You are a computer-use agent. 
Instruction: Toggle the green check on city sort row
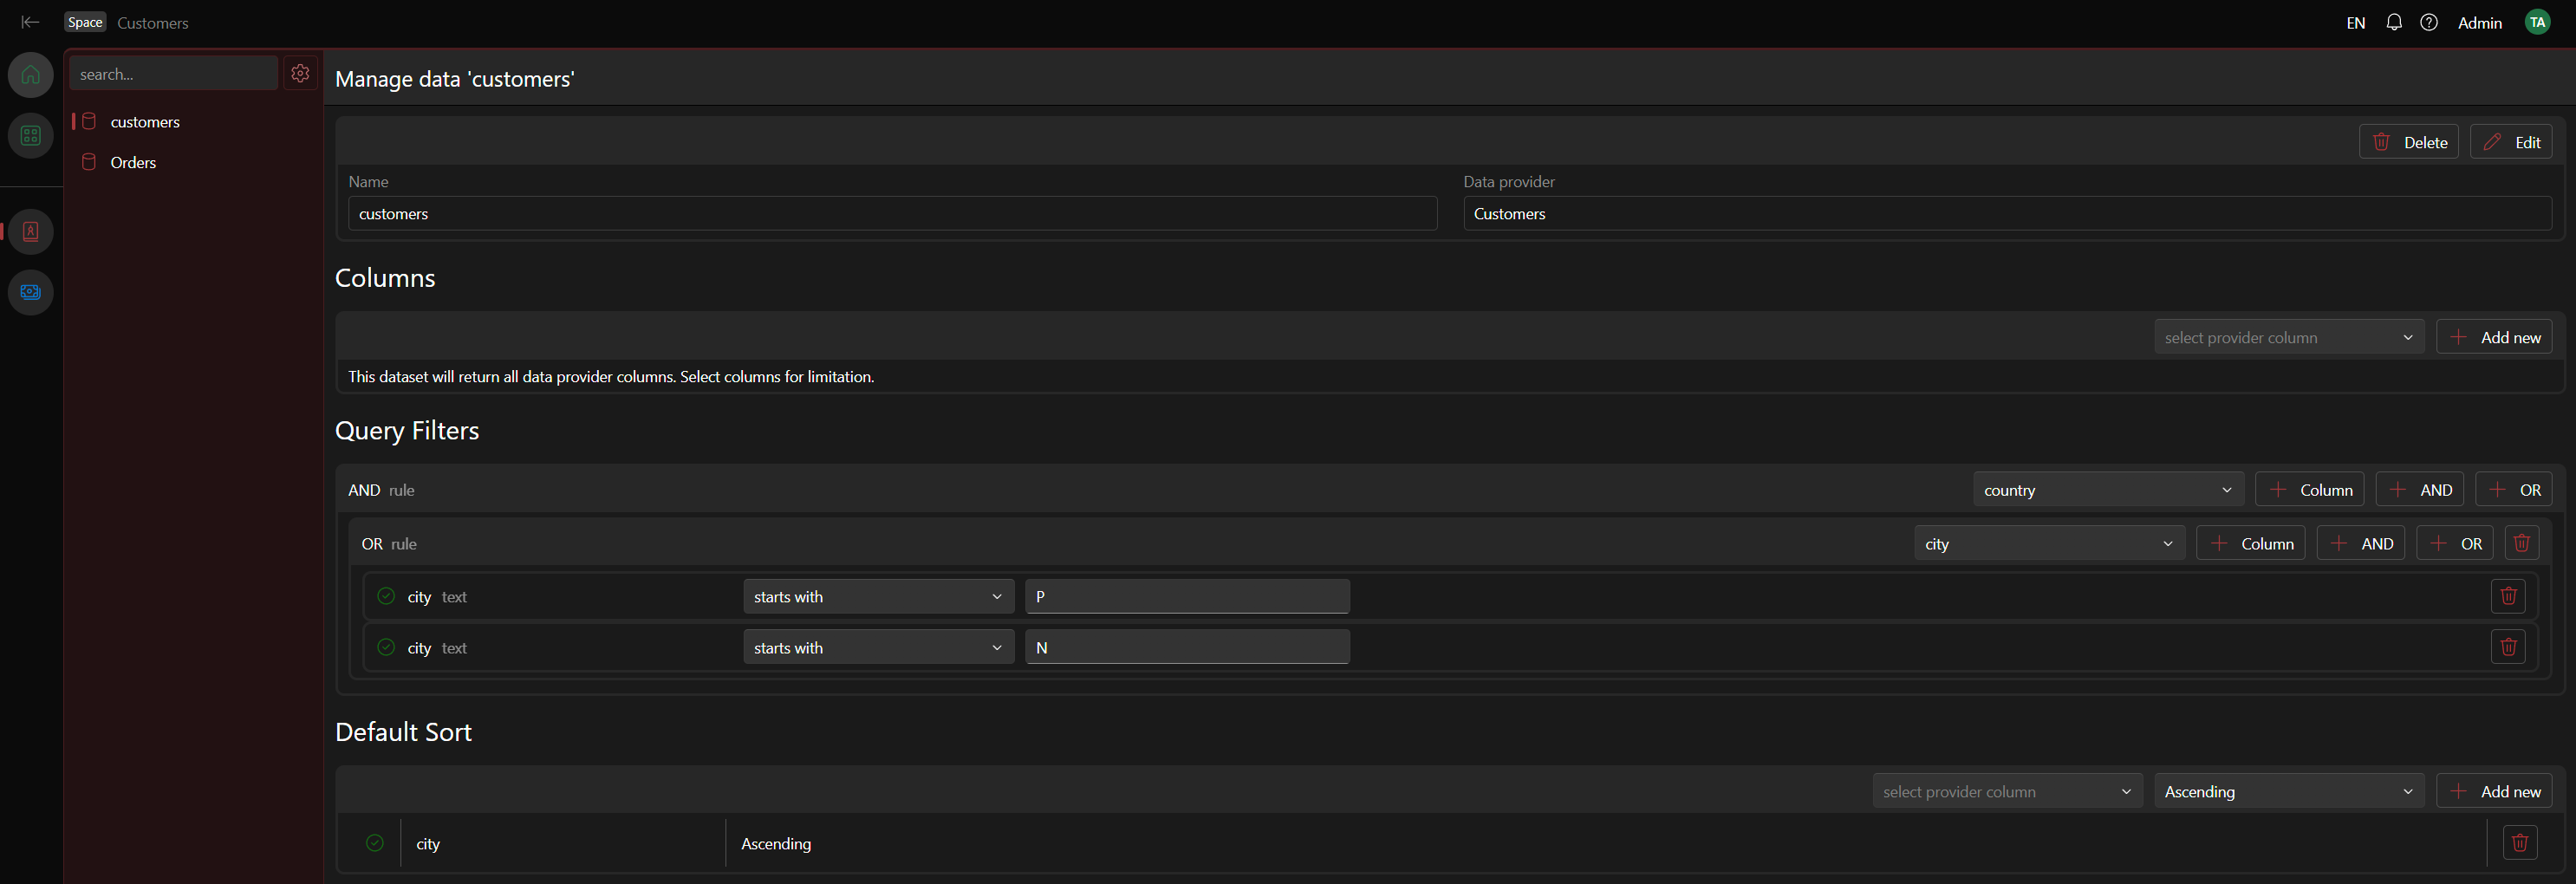tap(375, 843)
